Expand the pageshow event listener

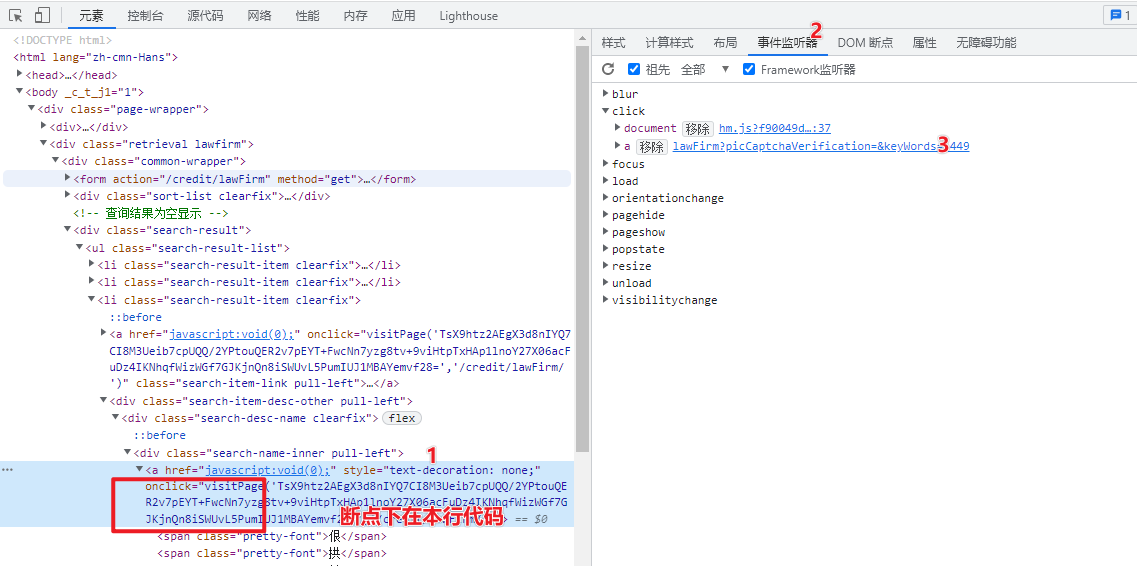tap(605, 232)
